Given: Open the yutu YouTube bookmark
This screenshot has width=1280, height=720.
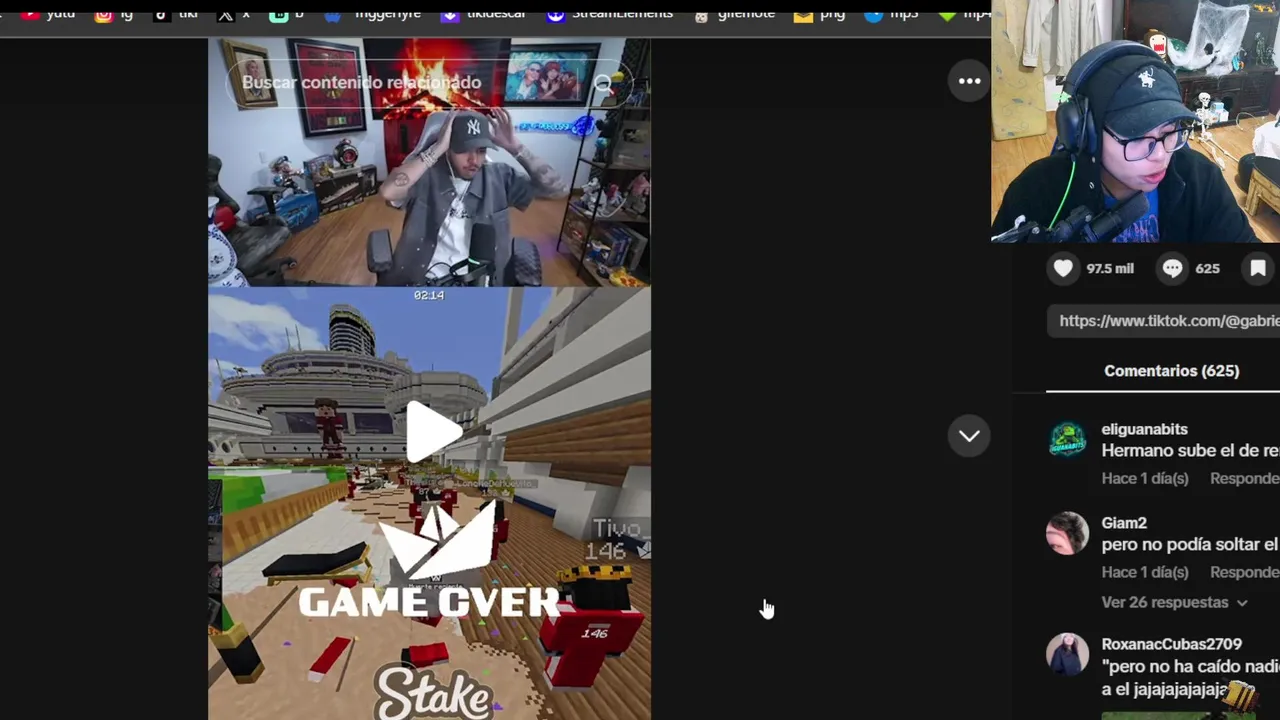Looking at the screenshot, I should [x=49, y=14].
